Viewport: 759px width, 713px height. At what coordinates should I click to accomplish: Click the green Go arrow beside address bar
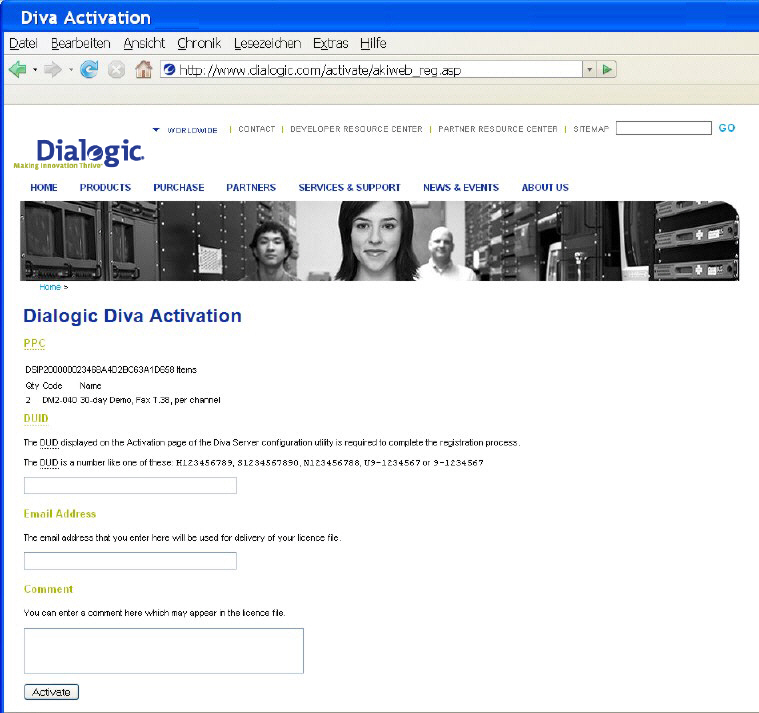608,69
